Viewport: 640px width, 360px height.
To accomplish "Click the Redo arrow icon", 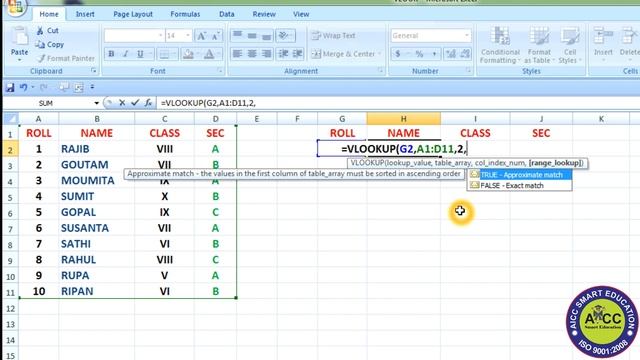I will [x=43, y=87].
